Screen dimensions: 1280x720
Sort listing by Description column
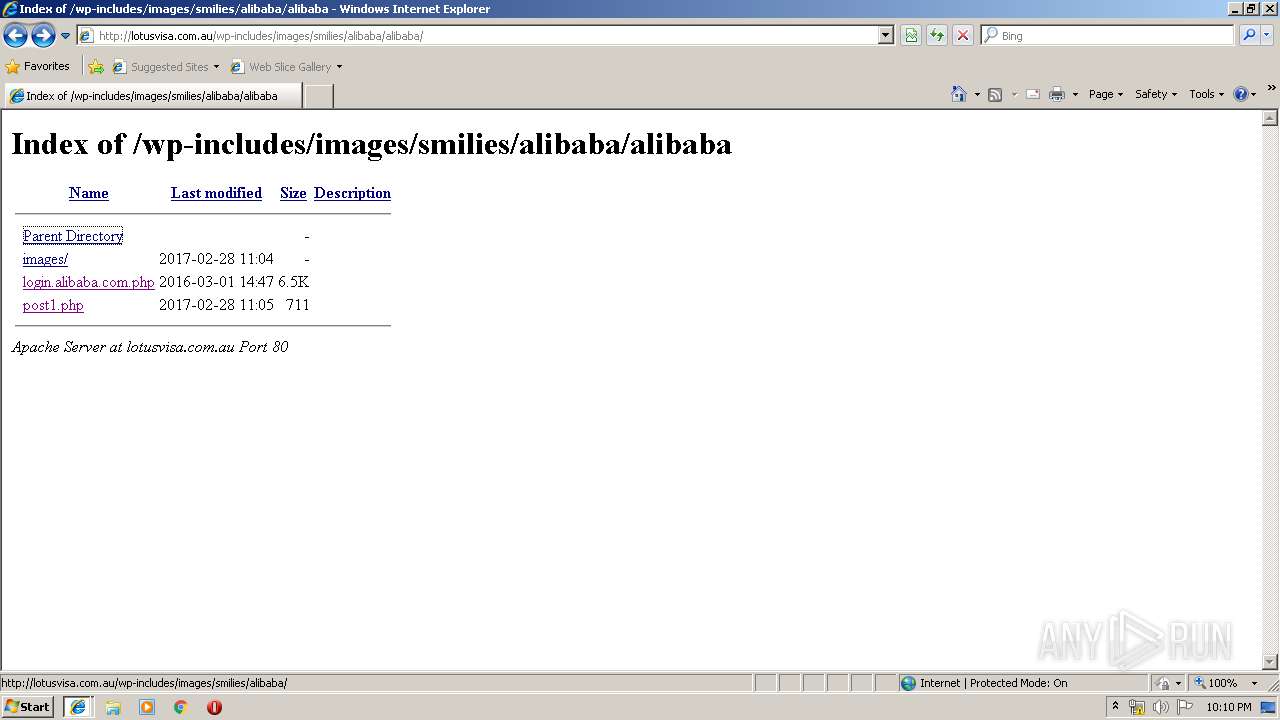coord(352,193)
